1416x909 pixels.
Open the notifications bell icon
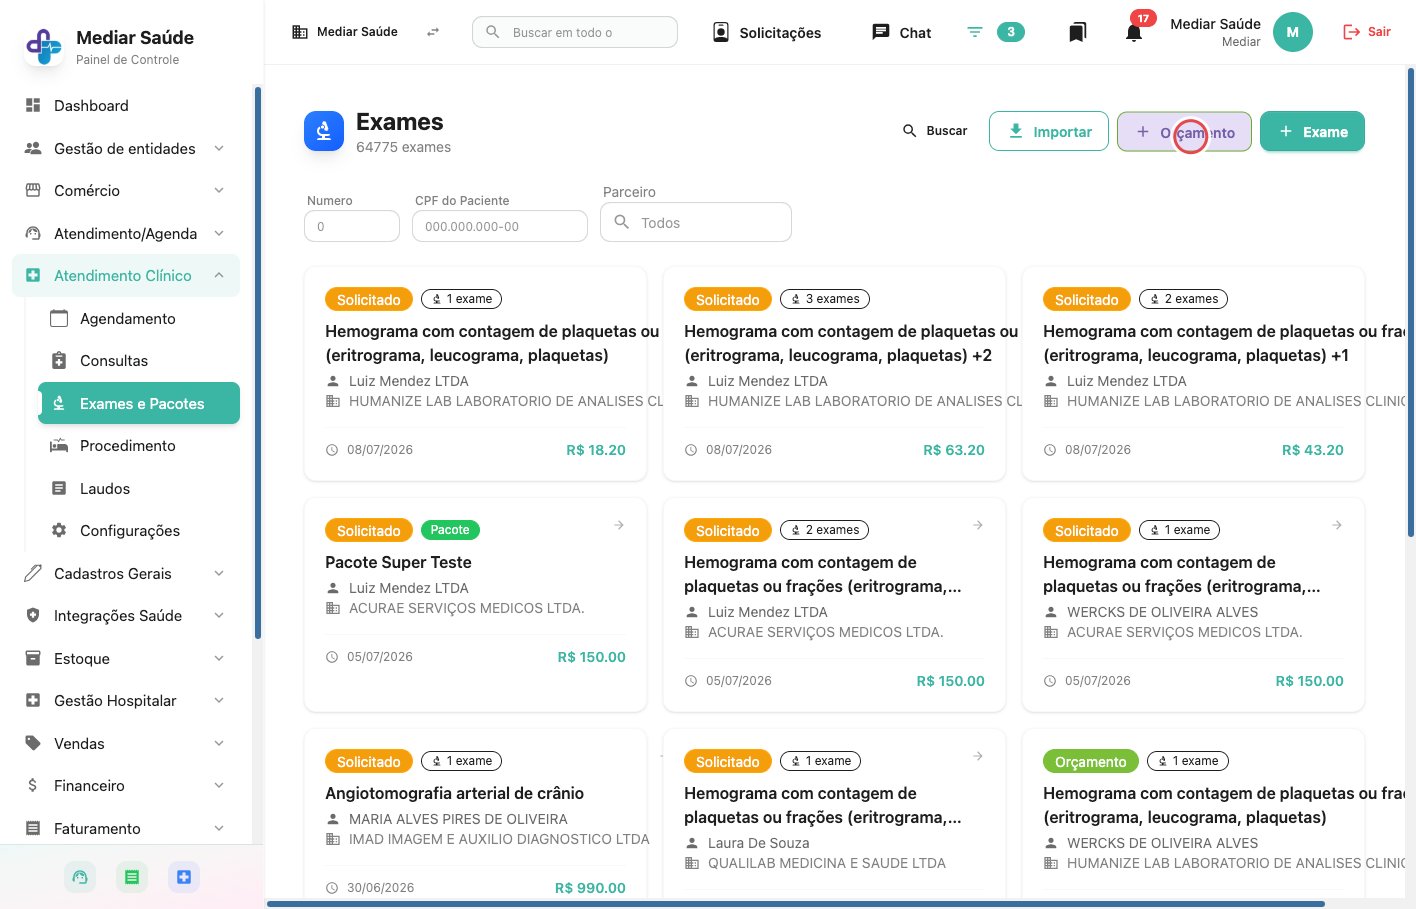click(1134, 32)
